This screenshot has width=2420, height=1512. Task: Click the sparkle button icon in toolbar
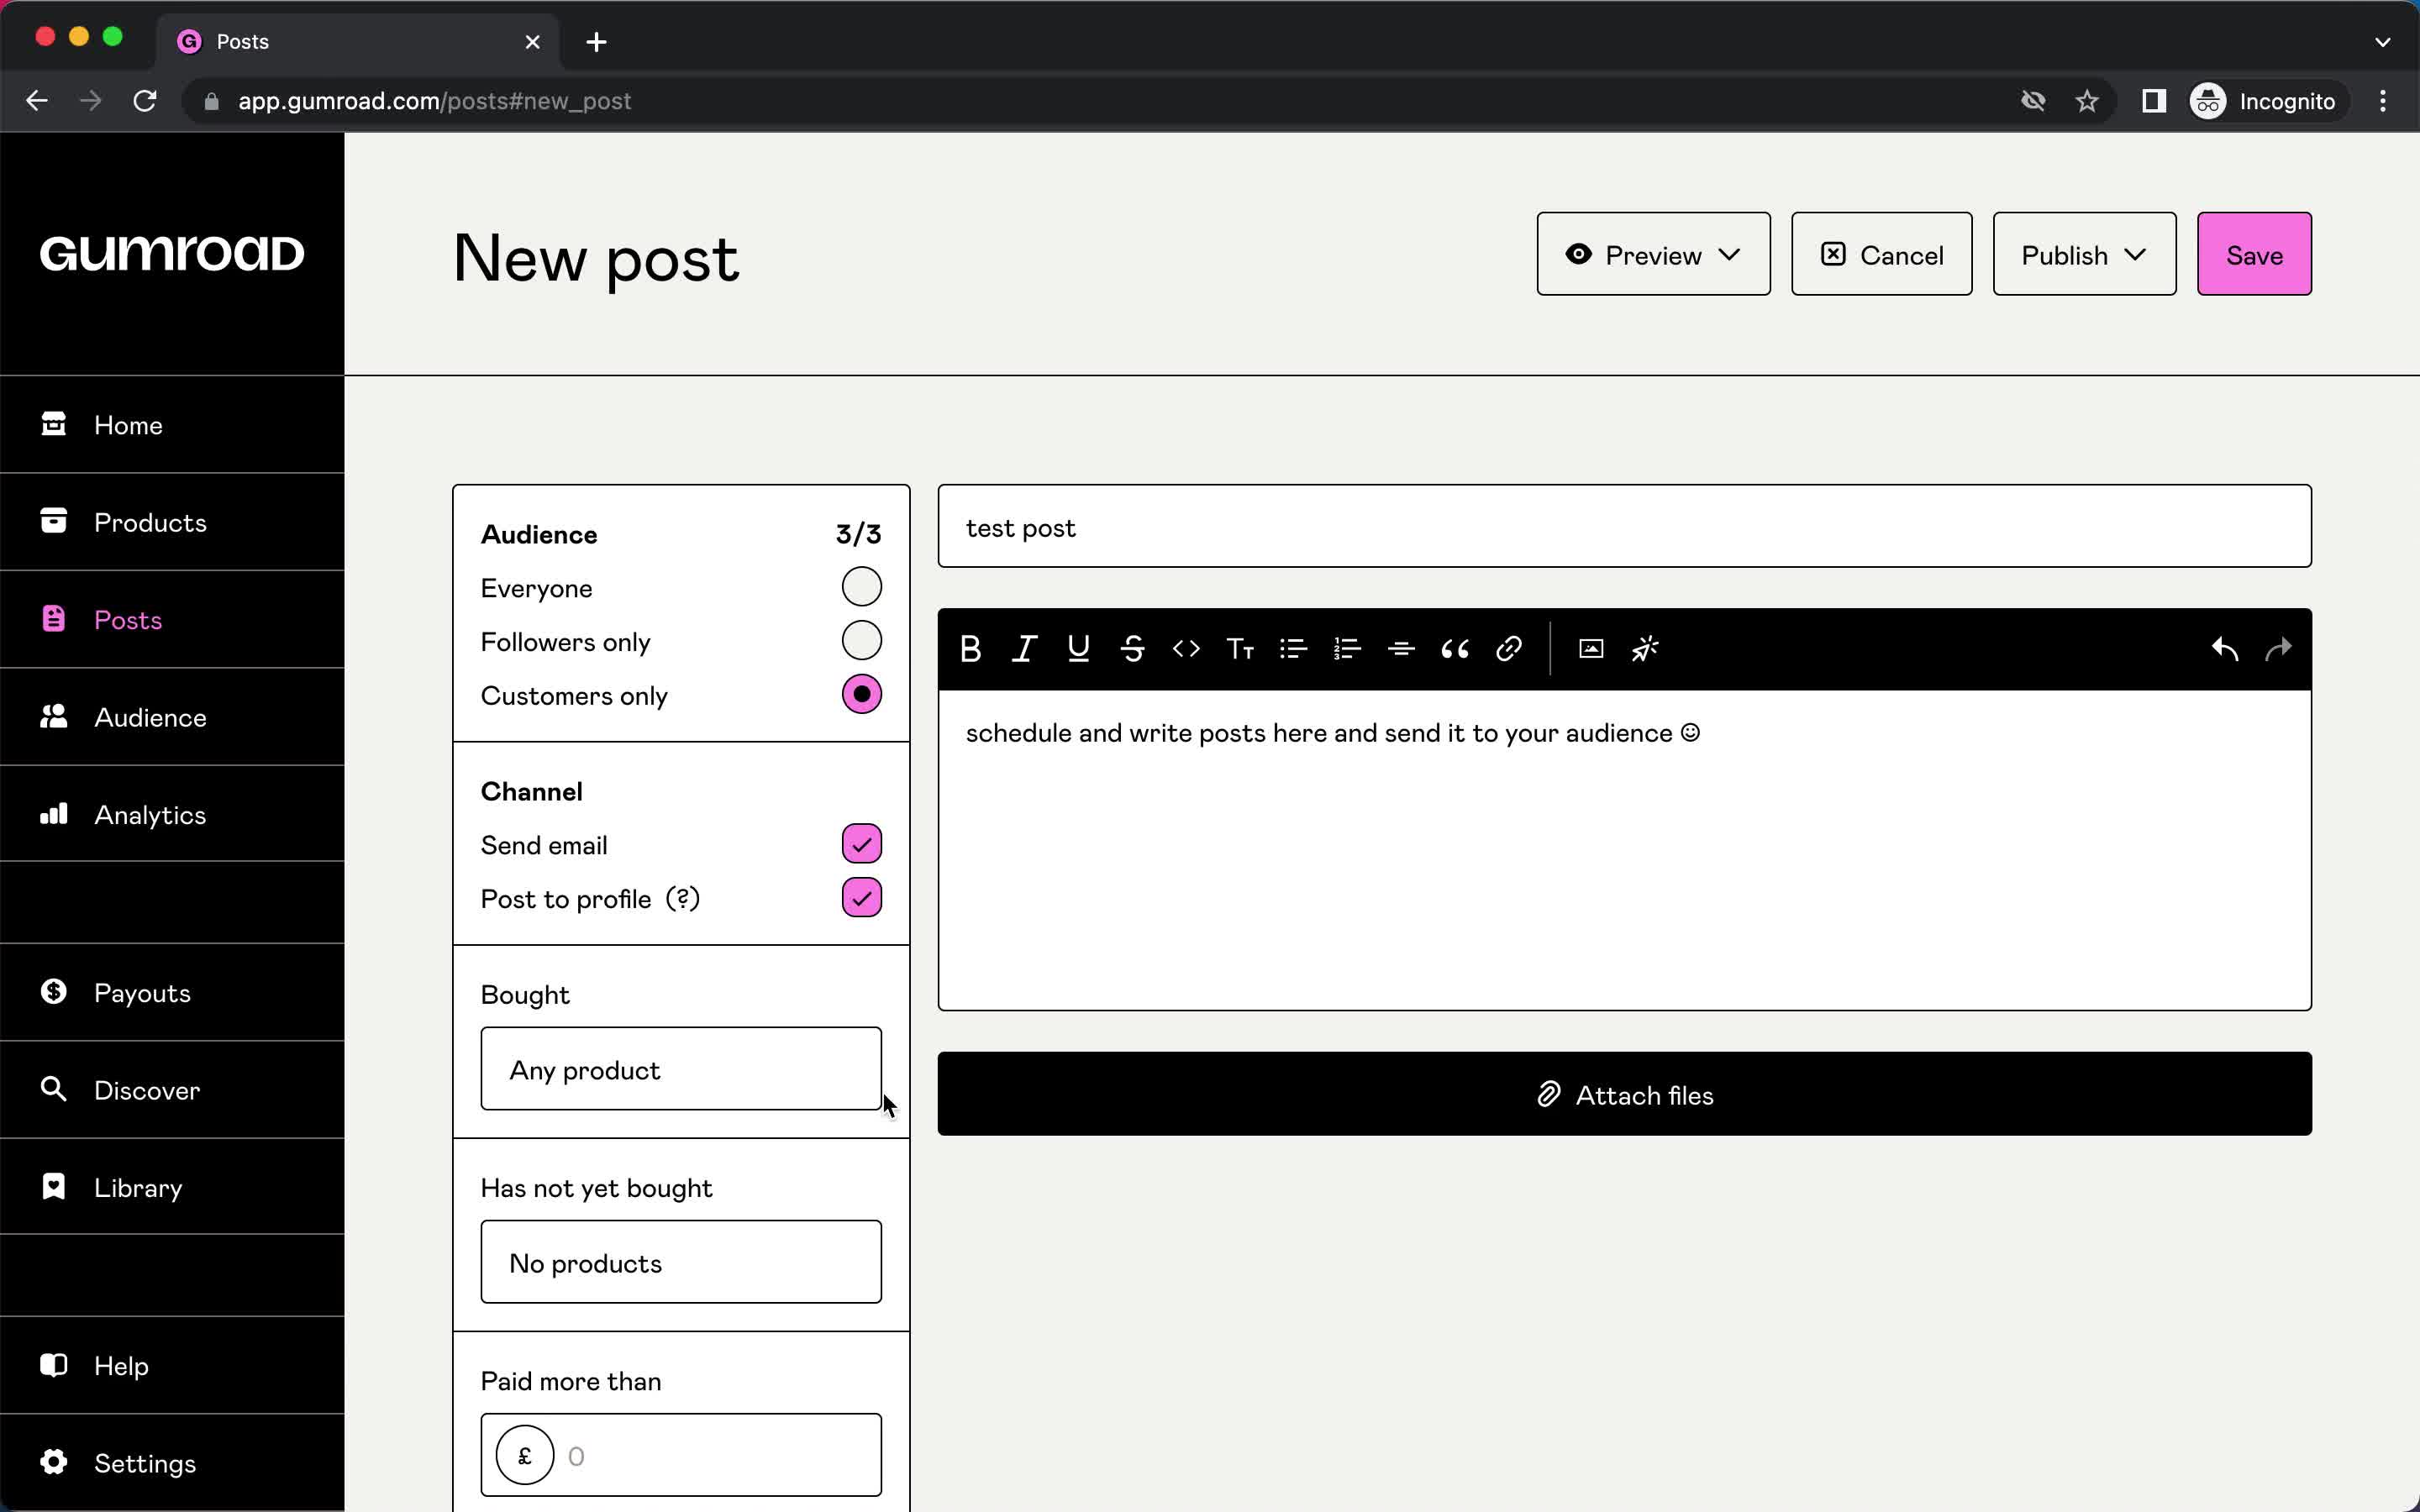point(1645,649)
